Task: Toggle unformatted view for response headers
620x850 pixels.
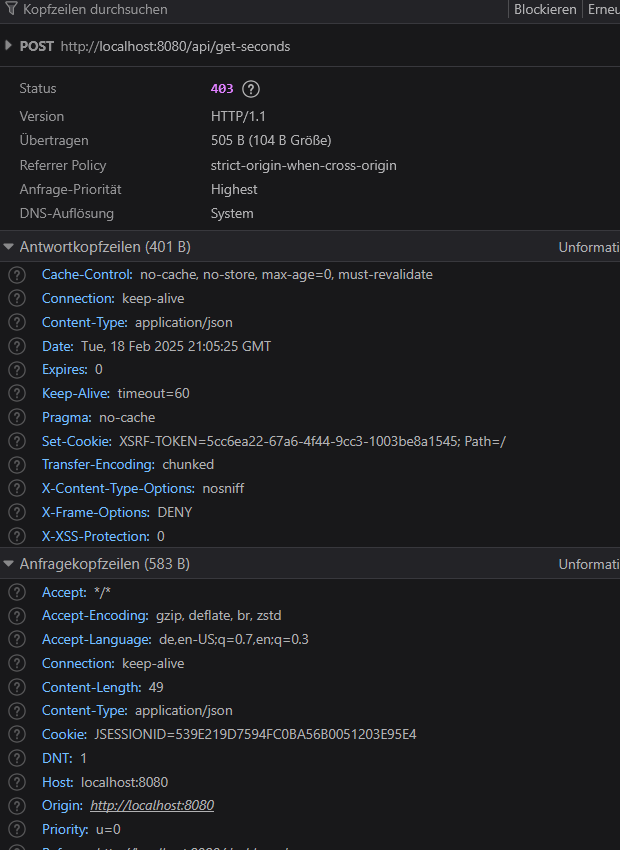Action: [589, 247]
